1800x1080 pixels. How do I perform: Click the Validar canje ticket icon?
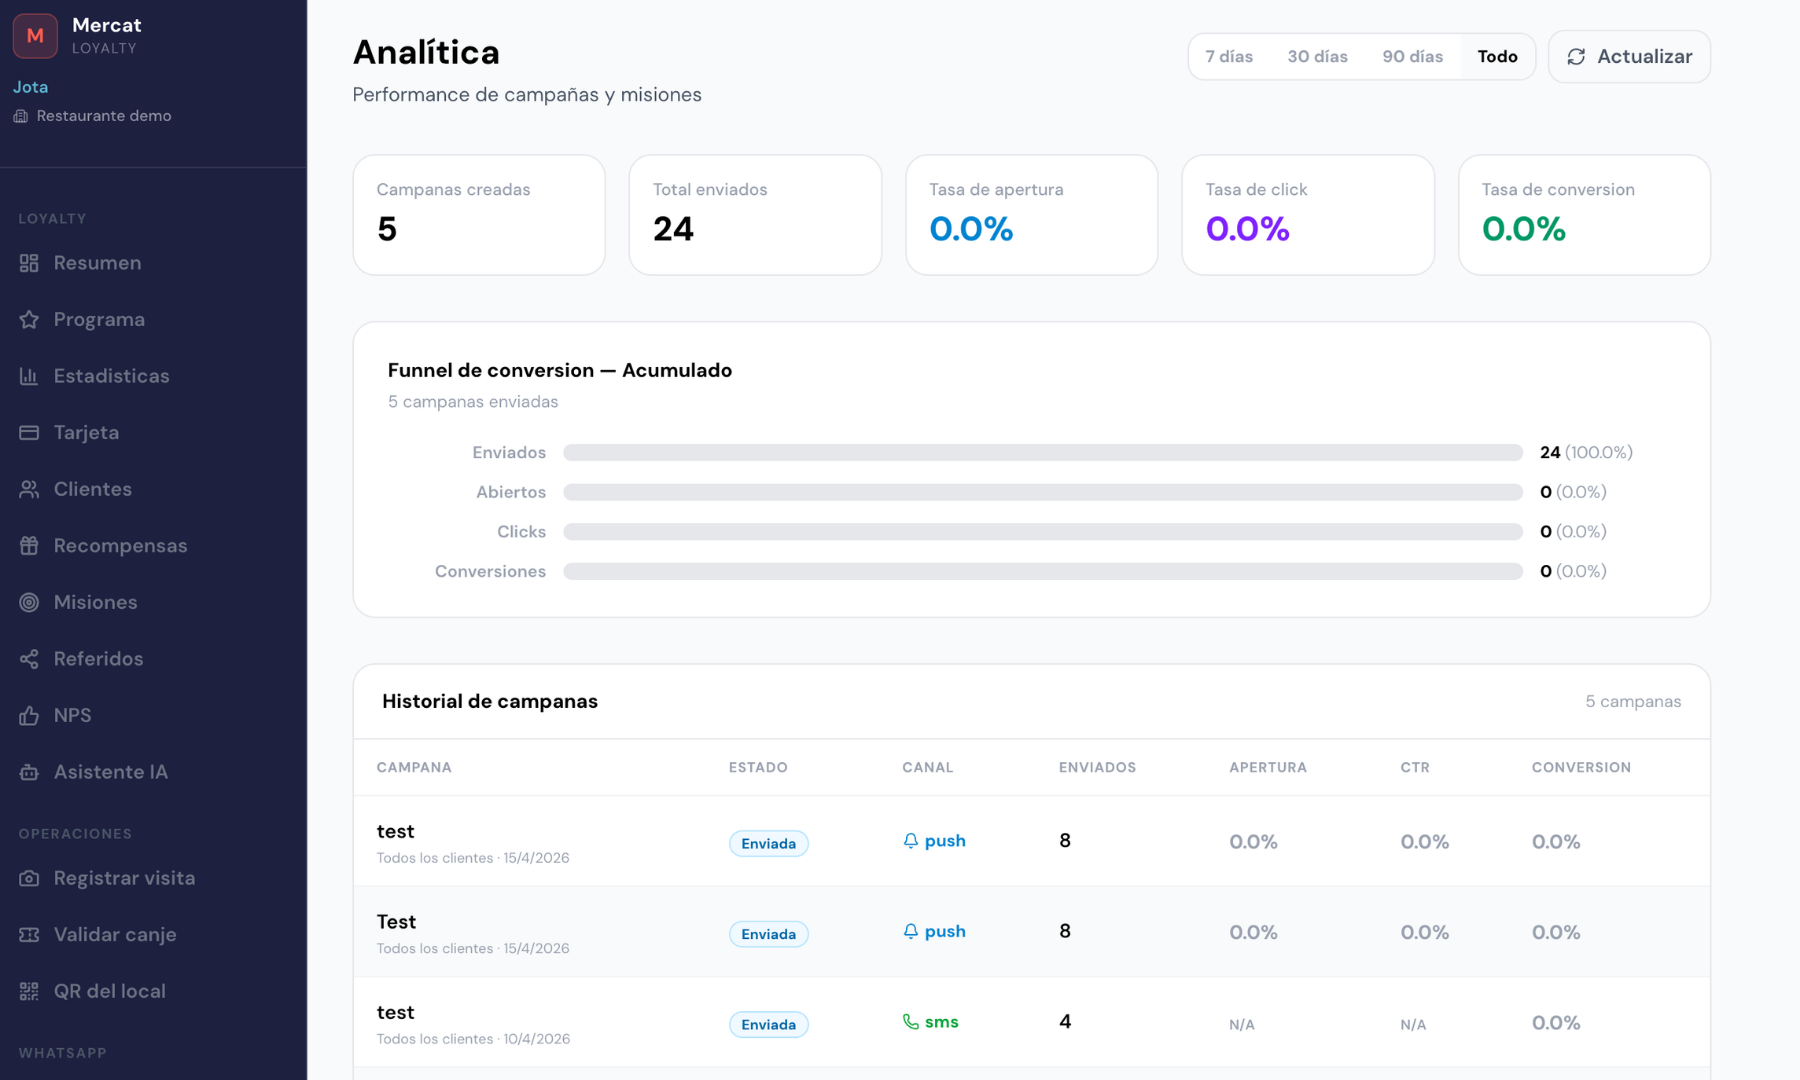coord(29,934)
